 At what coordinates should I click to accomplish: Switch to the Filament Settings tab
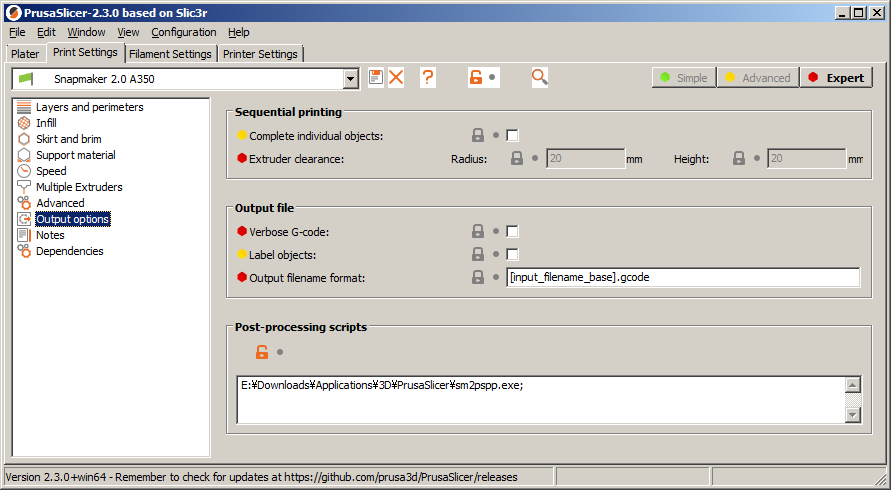point(170,54)
